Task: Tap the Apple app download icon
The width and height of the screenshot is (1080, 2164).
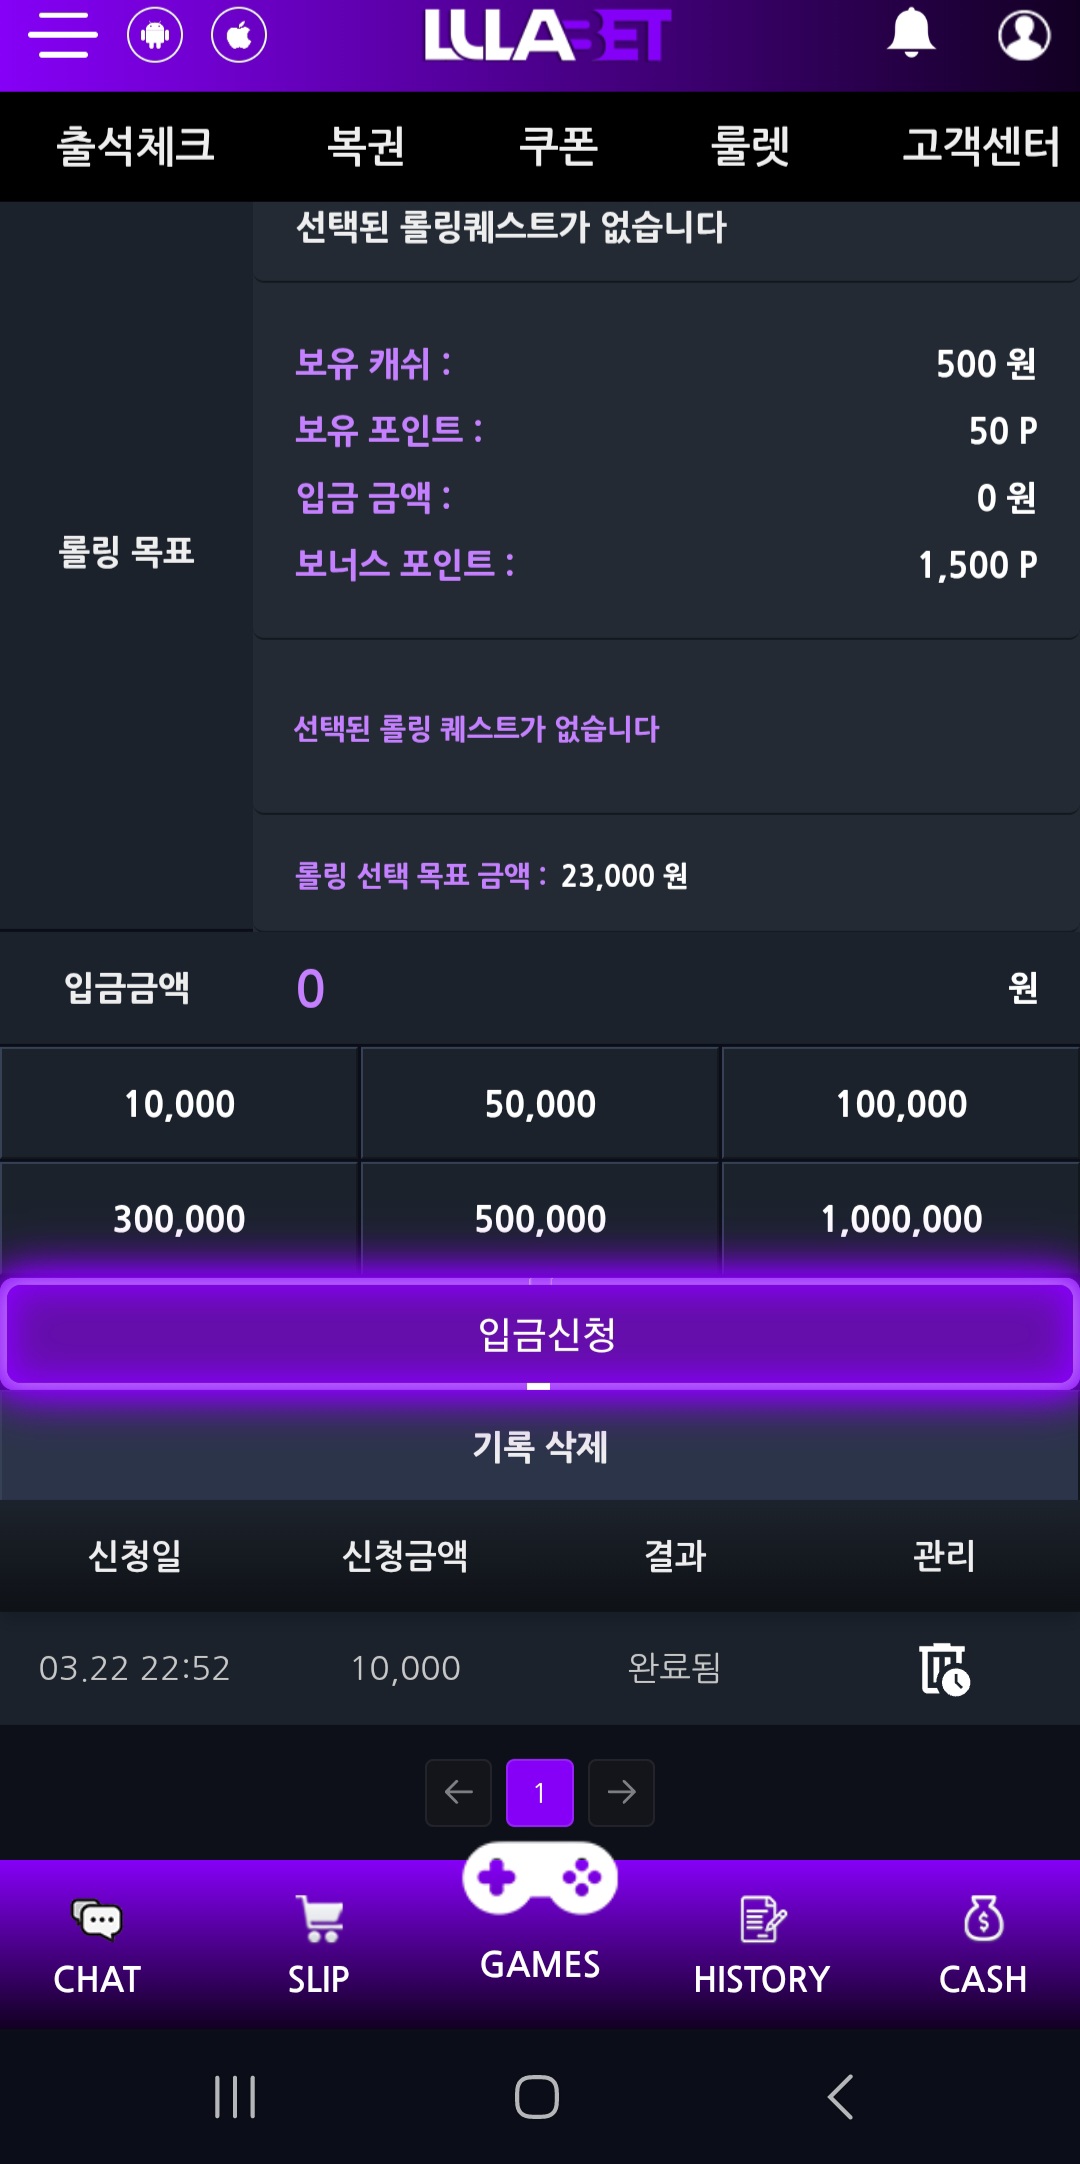Action: pyautogui.click(x=239, y=36)
